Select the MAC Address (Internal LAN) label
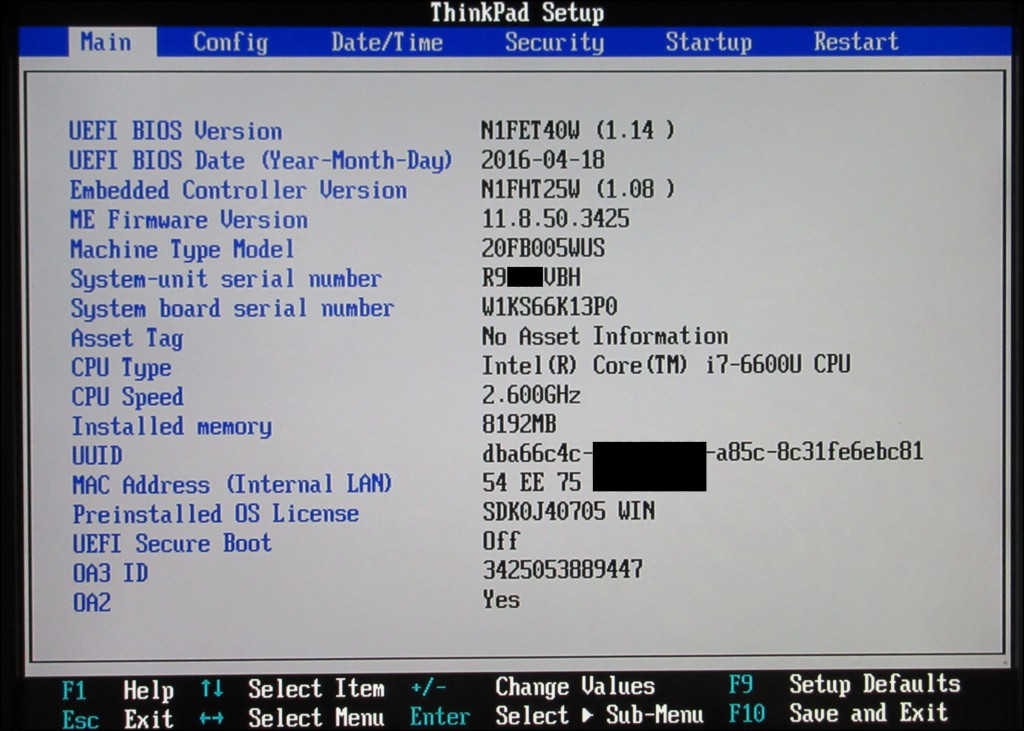 pyautogui.click(x=232, y=485)
